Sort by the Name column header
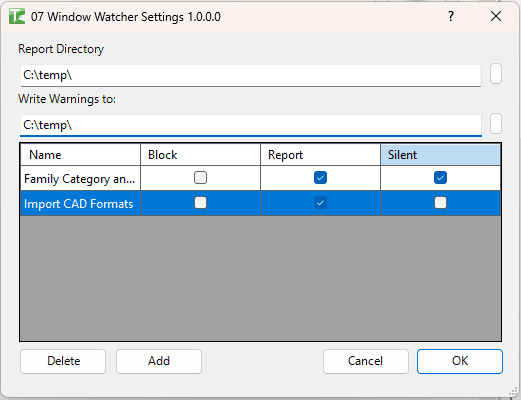 point(80,155)
